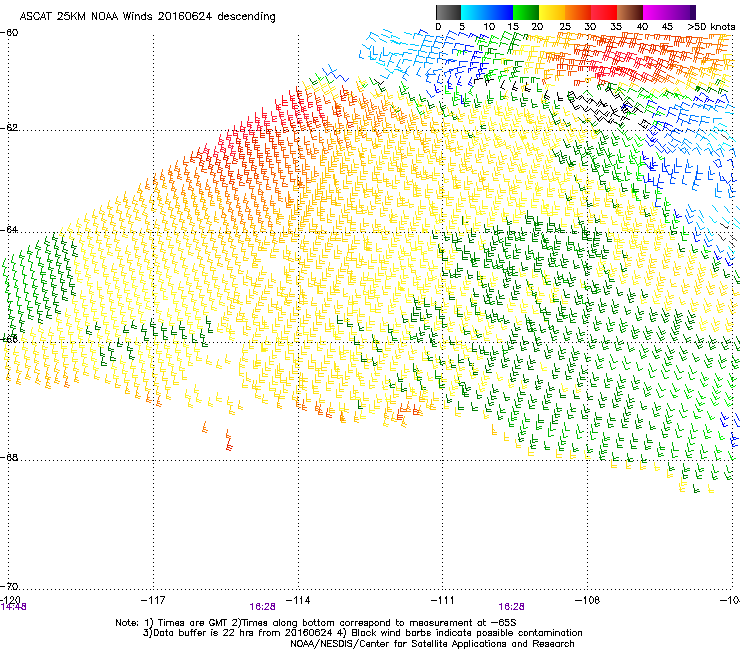The image size is (740, 650).
Task: Select the gray 0-5 knots color swatch
Action: tap(448, 12)
